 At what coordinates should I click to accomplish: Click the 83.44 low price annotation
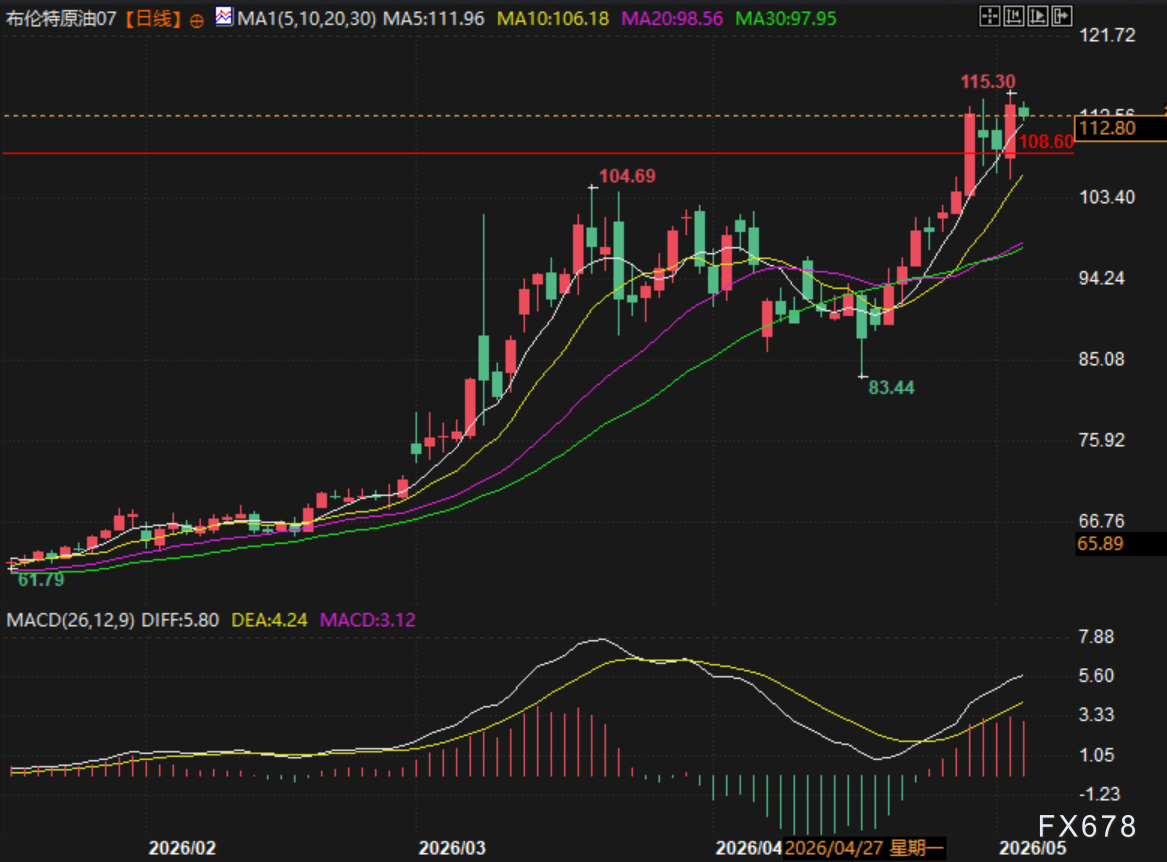[x=892, y=388]
